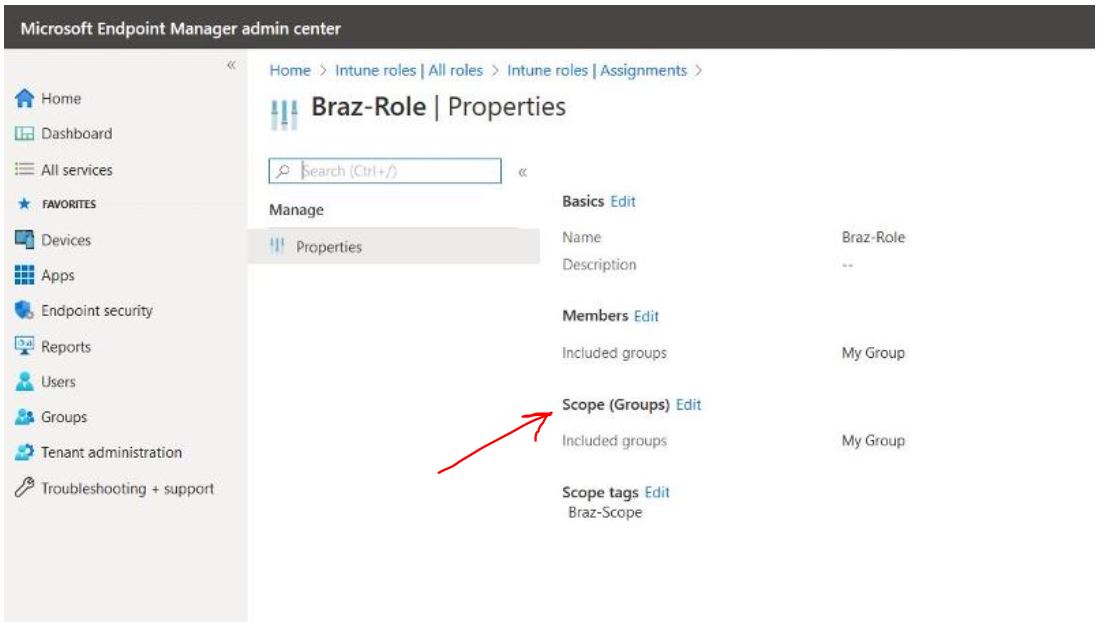The height and width of the screenshot is (622, 1100).
Task: Click the Groups icon in sidebar
Action: (x=25, y=417)
